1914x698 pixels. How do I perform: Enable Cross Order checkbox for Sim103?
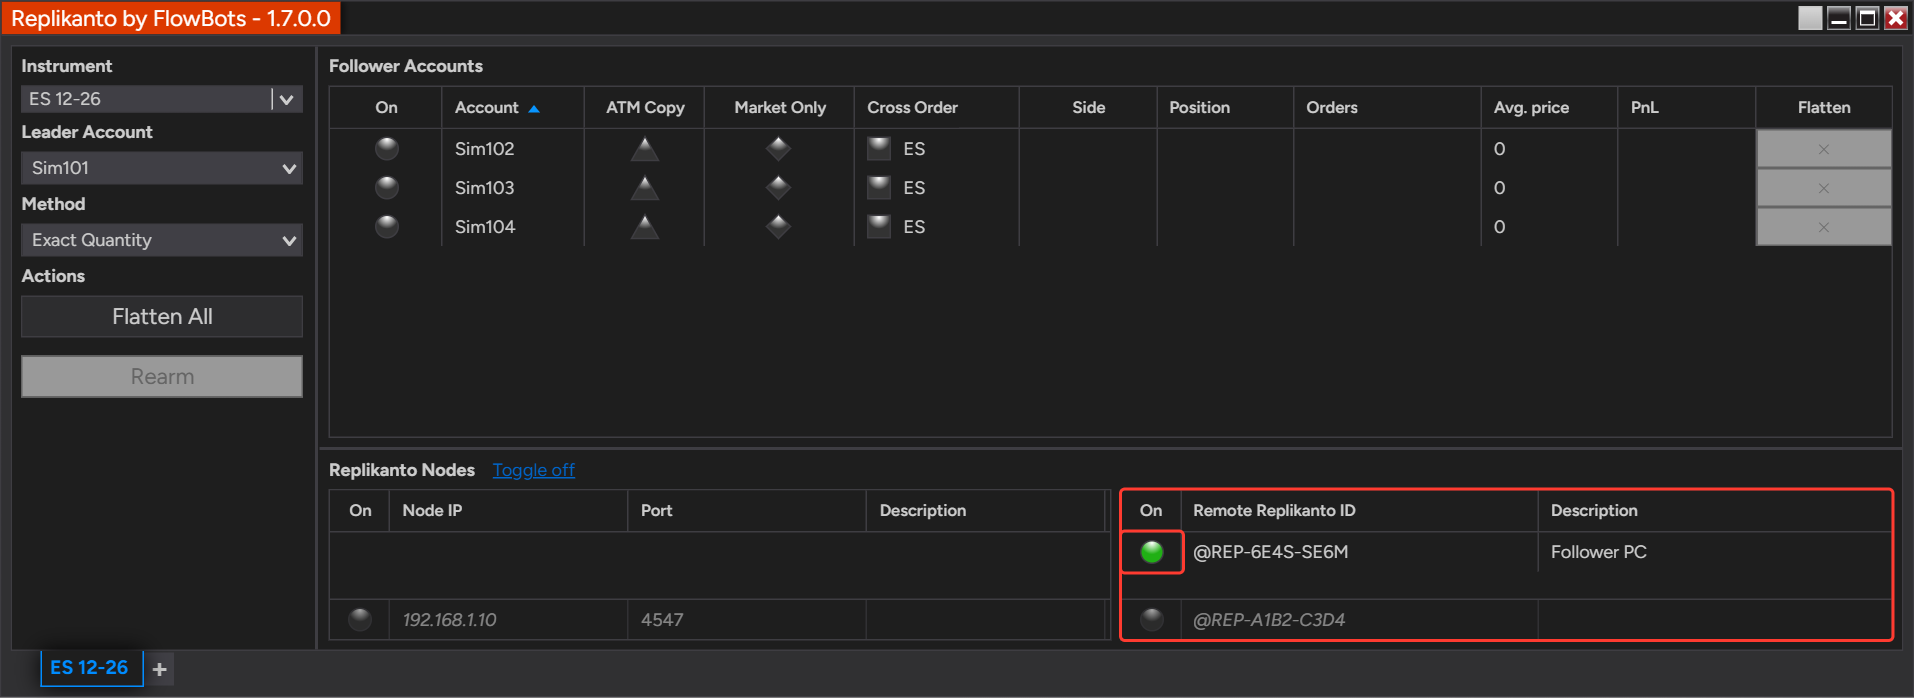(x=879, y=188)
